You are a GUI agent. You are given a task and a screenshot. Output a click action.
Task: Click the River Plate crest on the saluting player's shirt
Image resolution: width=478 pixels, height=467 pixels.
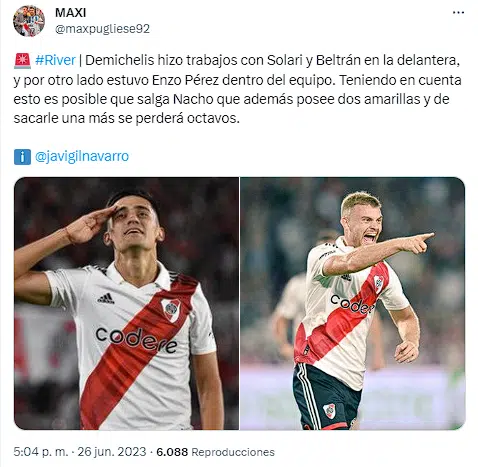click(x=171, y=310)
